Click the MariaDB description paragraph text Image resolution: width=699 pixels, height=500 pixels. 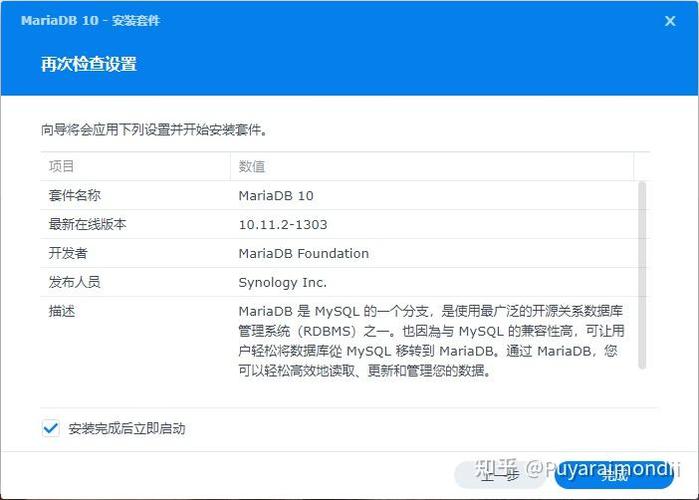[431, 340]
